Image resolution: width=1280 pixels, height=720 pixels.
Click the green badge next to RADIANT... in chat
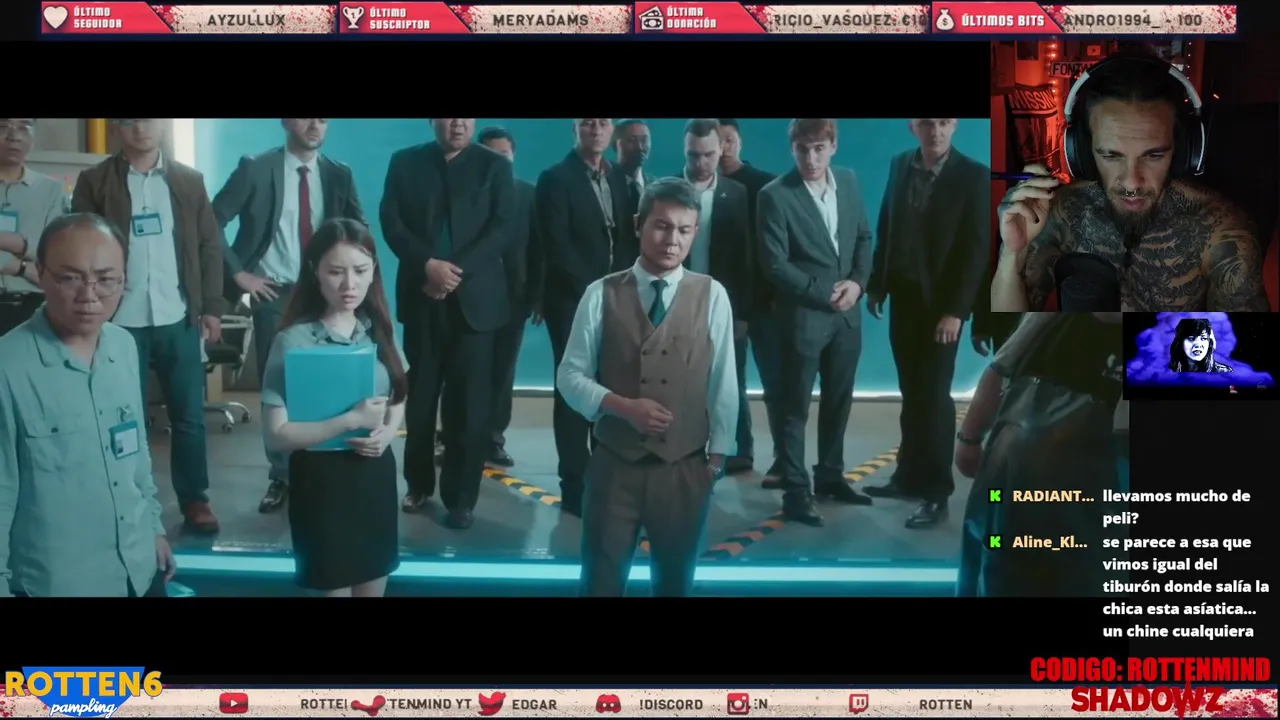[995, 496]
